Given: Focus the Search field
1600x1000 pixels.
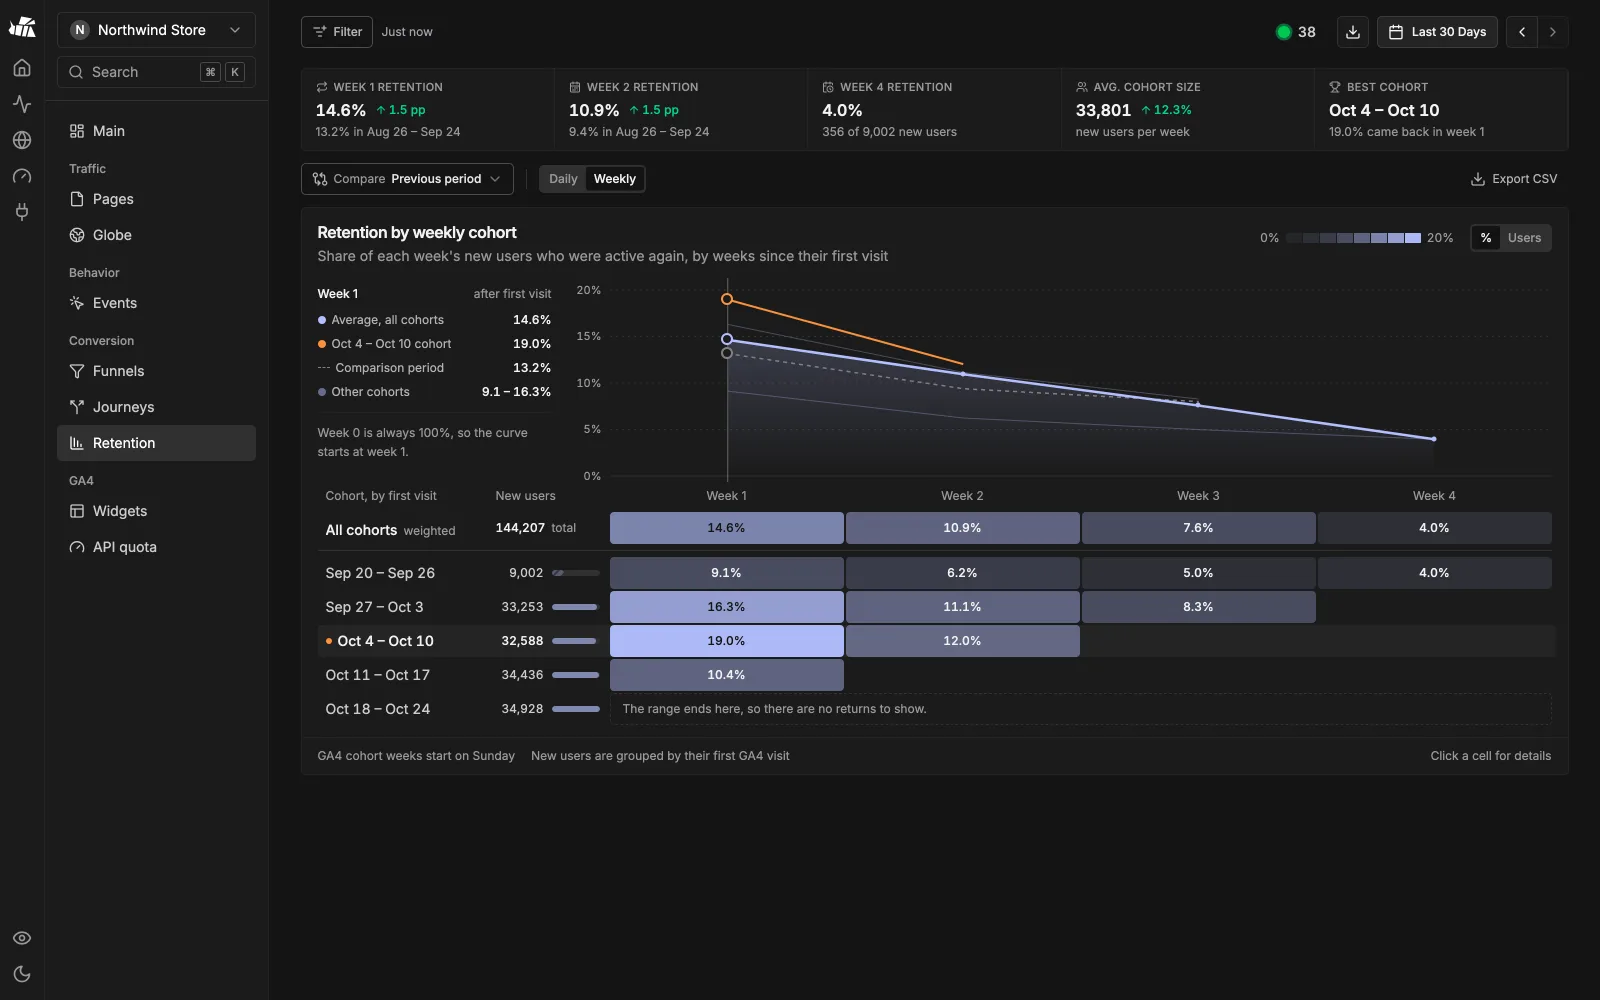Looking at the screenshot, I should click(x=156, y=72).
